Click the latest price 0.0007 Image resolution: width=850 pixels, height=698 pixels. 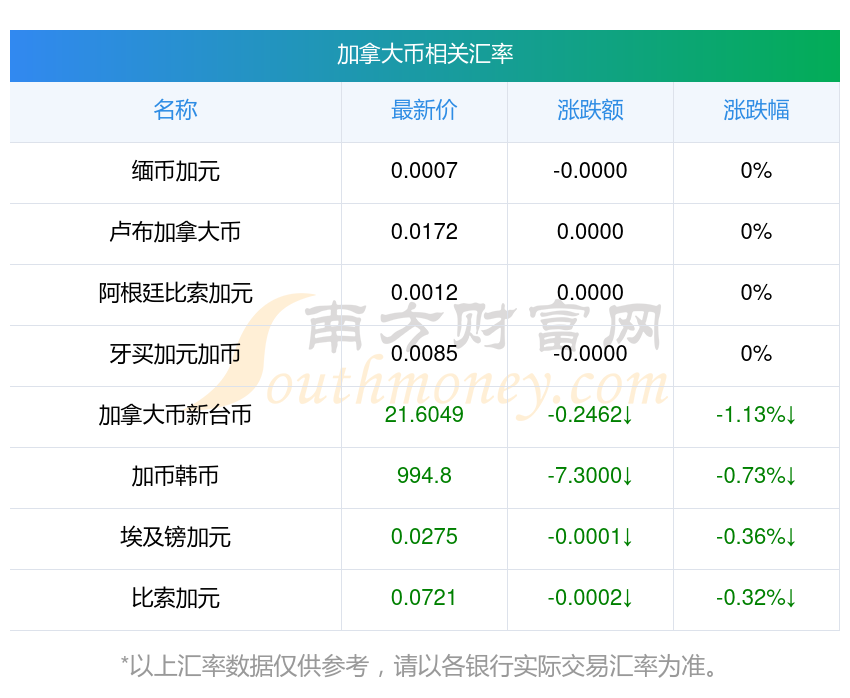click(x=424, y=171)
